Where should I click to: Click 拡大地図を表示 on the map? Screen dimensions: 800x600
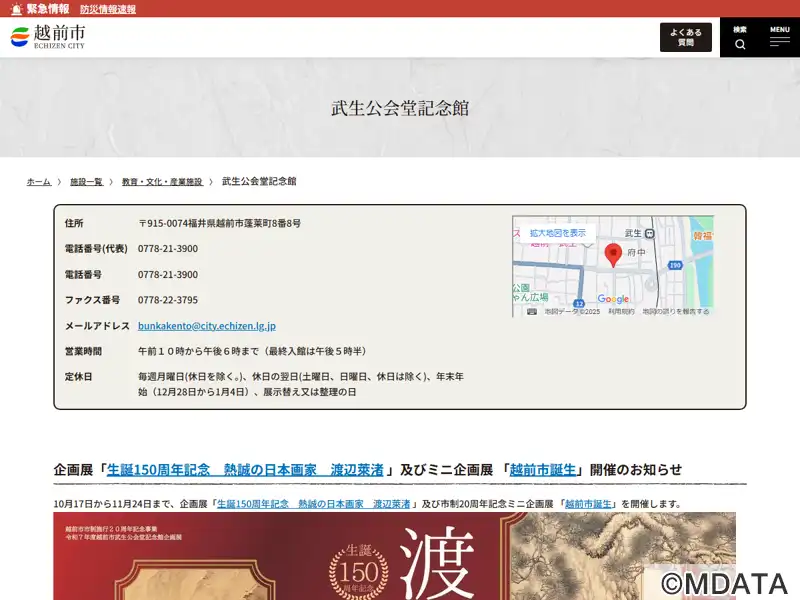point(557,232)
